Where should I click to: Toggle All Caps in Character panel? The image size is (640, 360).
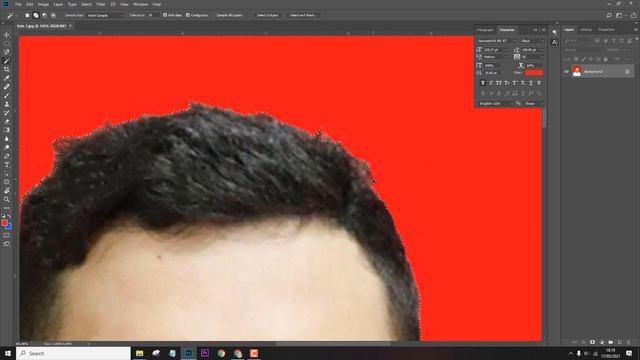(x=499, y=83)
